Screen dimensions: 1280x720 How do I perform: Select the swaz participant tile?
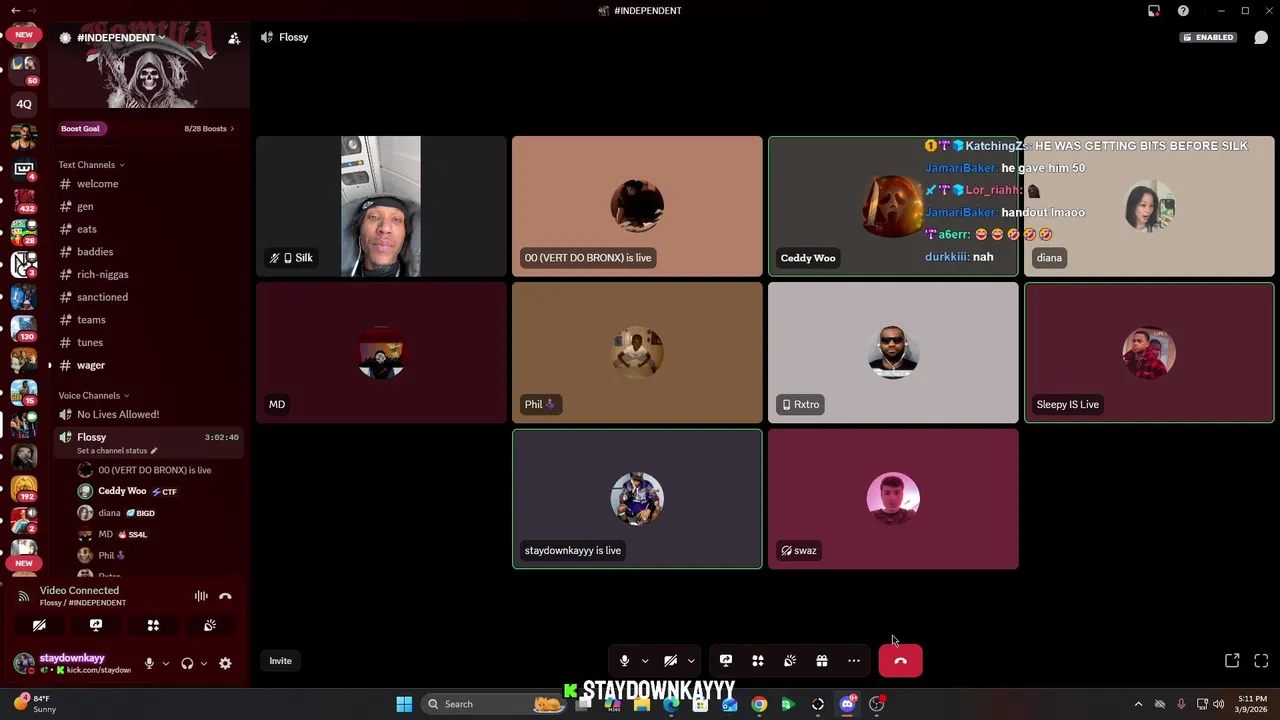click(893, 499)
